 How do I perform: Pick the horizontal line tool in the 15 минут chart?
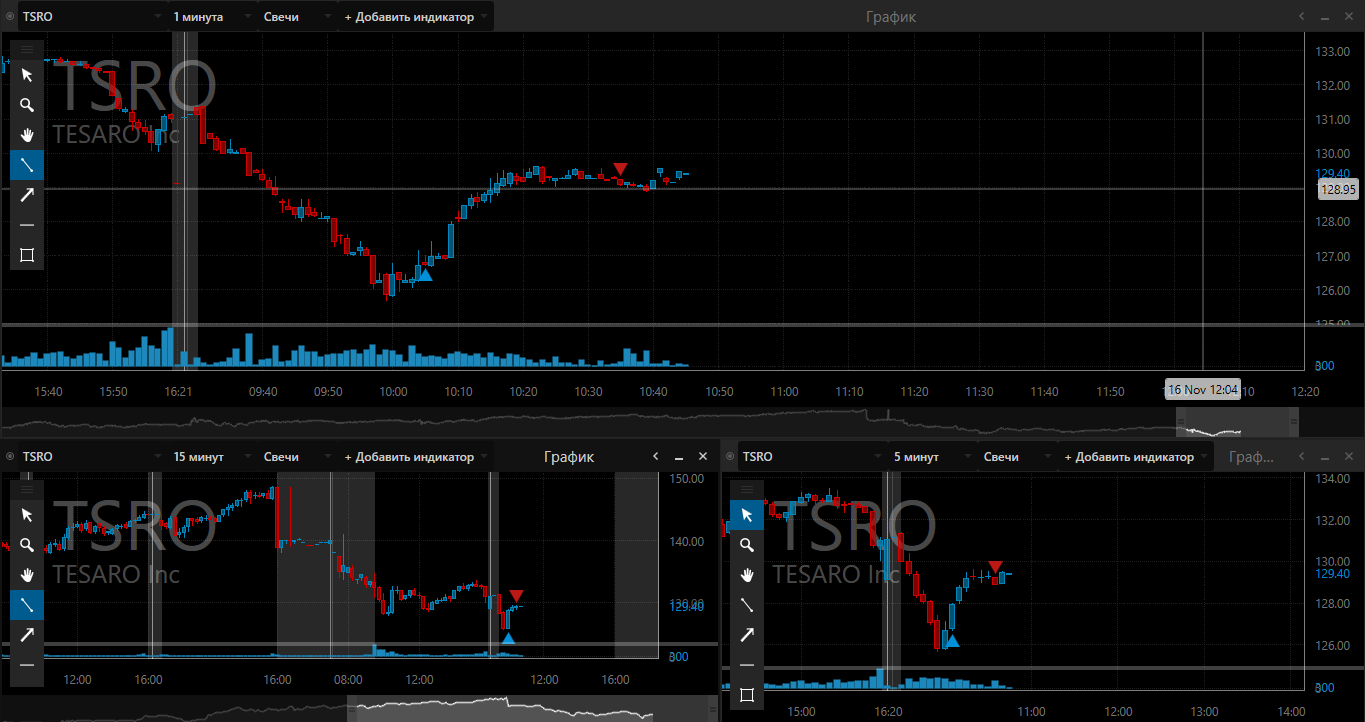pyautogui.click(x=27, y=665)
